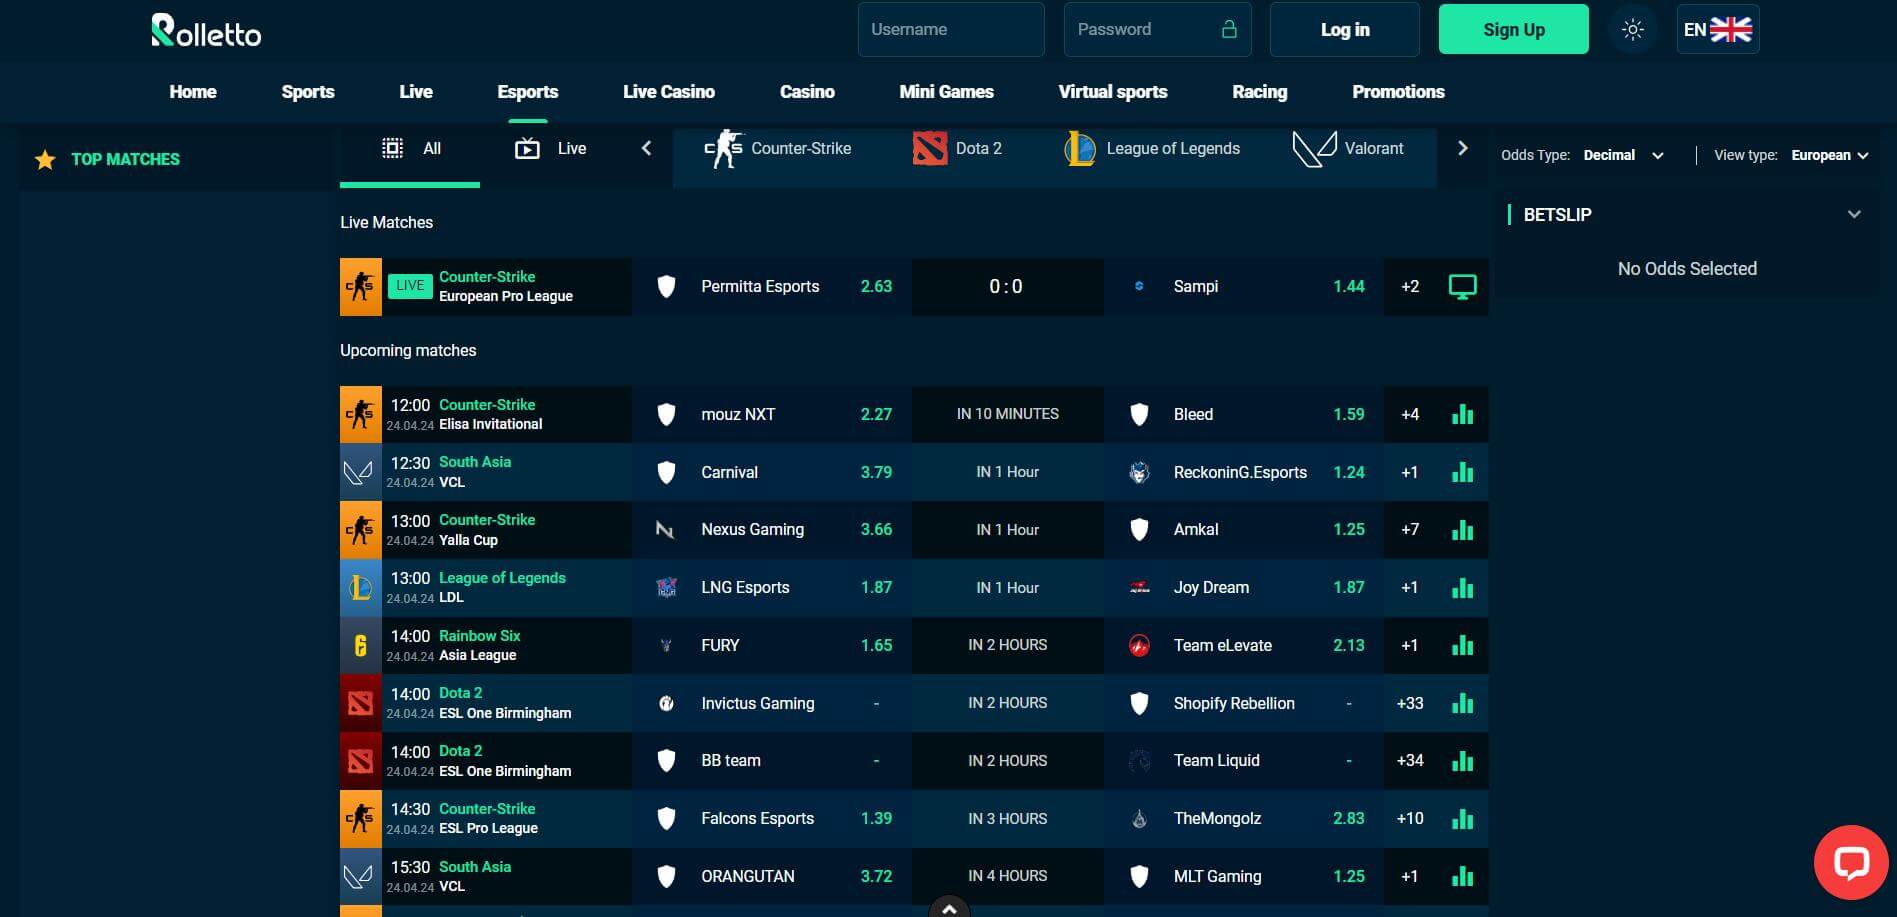Open the Promotions menu item
1897x917 pixels.
1398,91
